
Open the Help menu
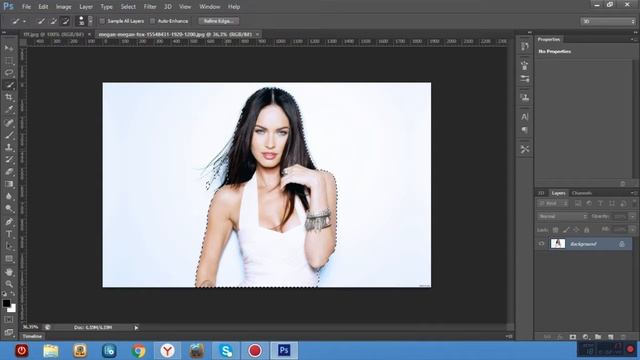234,7
